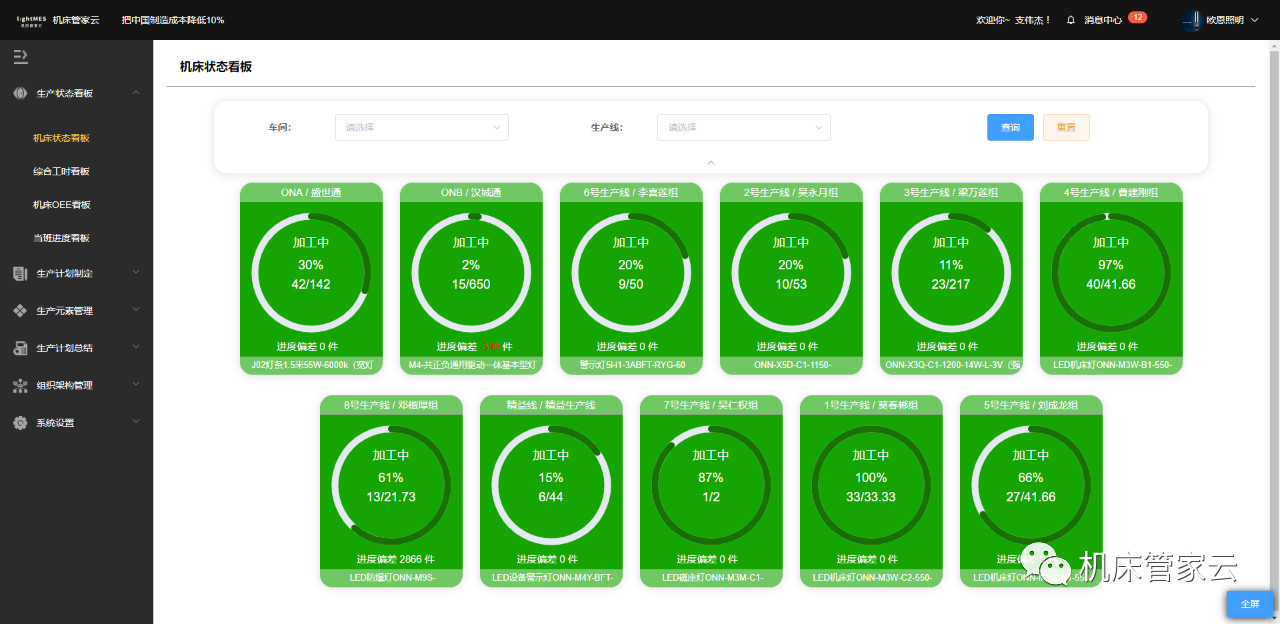Click the 组织架构管理 sidebar icon
This screenshot has height=624, width=1280.
[x=20, y=385]
